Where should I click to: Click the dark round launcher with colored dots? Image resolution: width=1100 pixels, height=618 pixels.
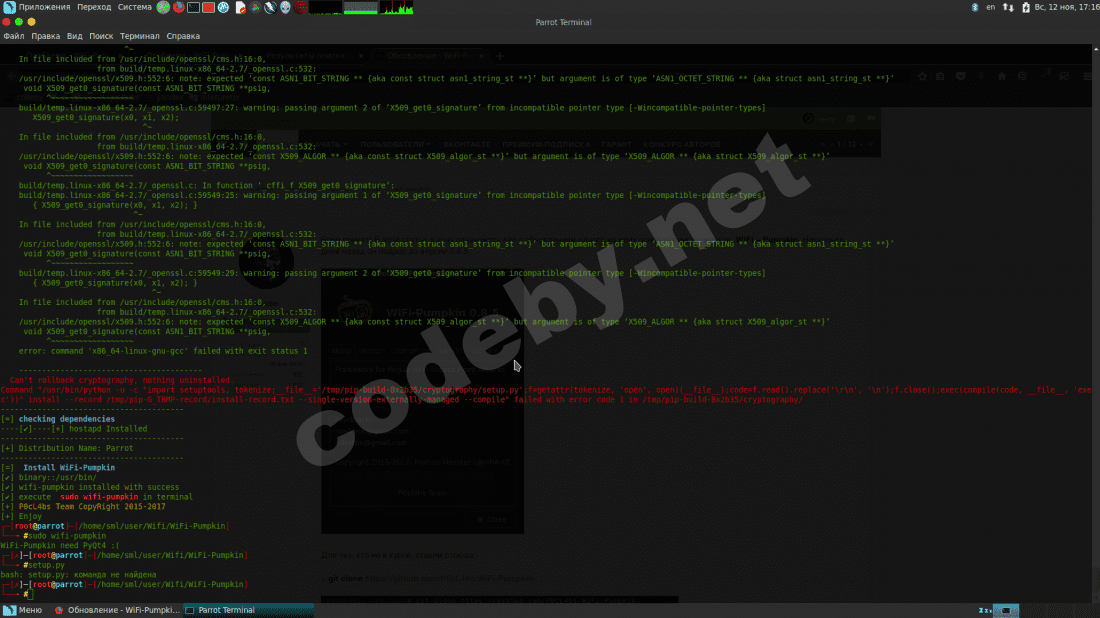coord(255,7)
